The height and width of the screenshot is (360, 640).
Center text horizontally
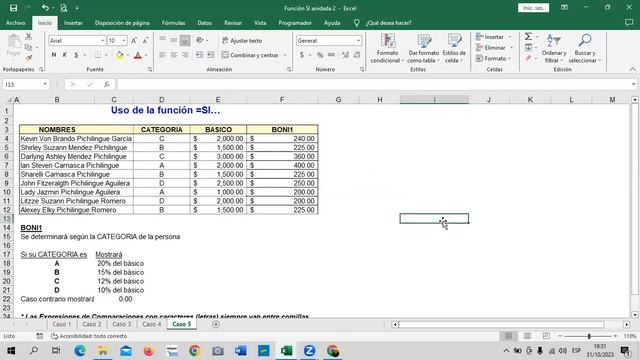click(173, 55)
